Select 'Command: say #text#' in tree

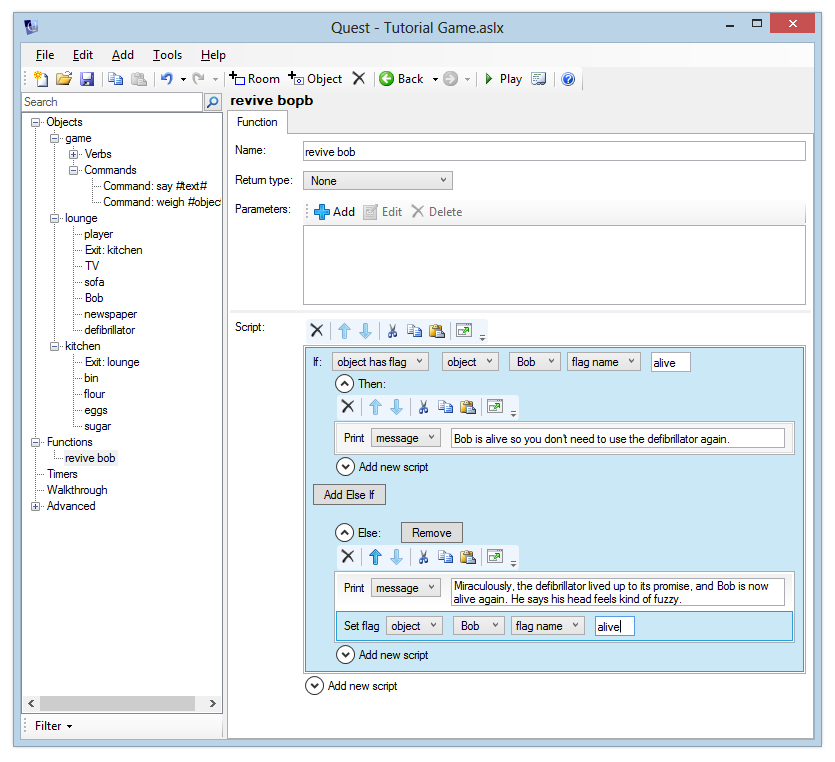click(x=155, y=186)
